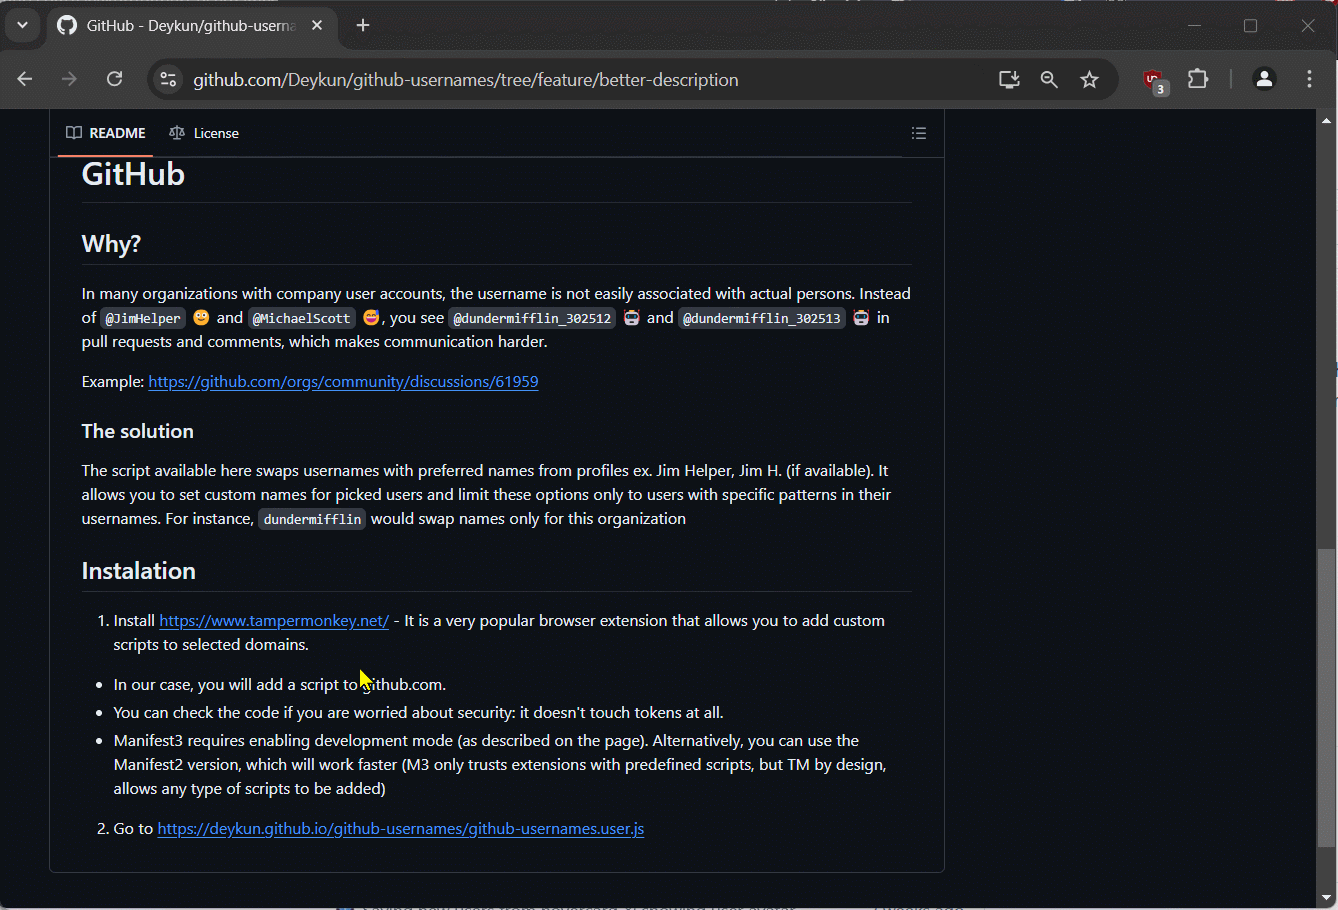The height and width of the screenshot is (910, 1338).
Task: Click the browser back arrow
Action: (25, 79)
